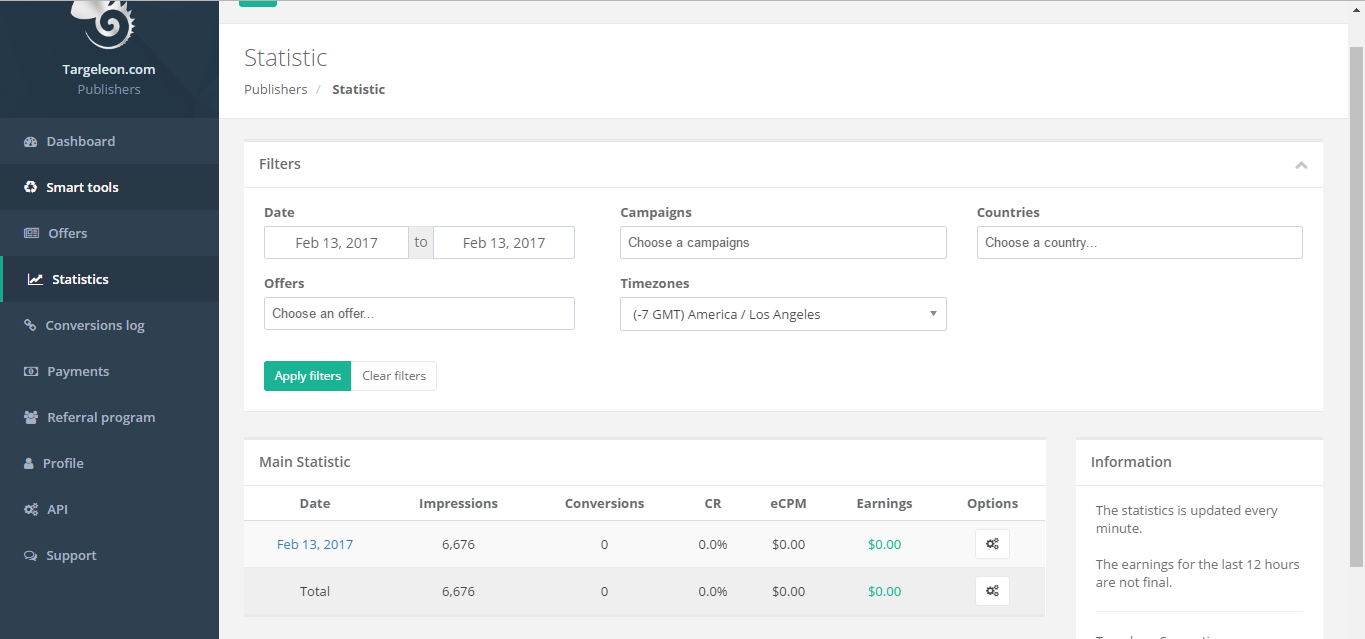Screen dimensions: 1365x639
Task: Open the Campaigns chooser field
Action: coord(783,243)
